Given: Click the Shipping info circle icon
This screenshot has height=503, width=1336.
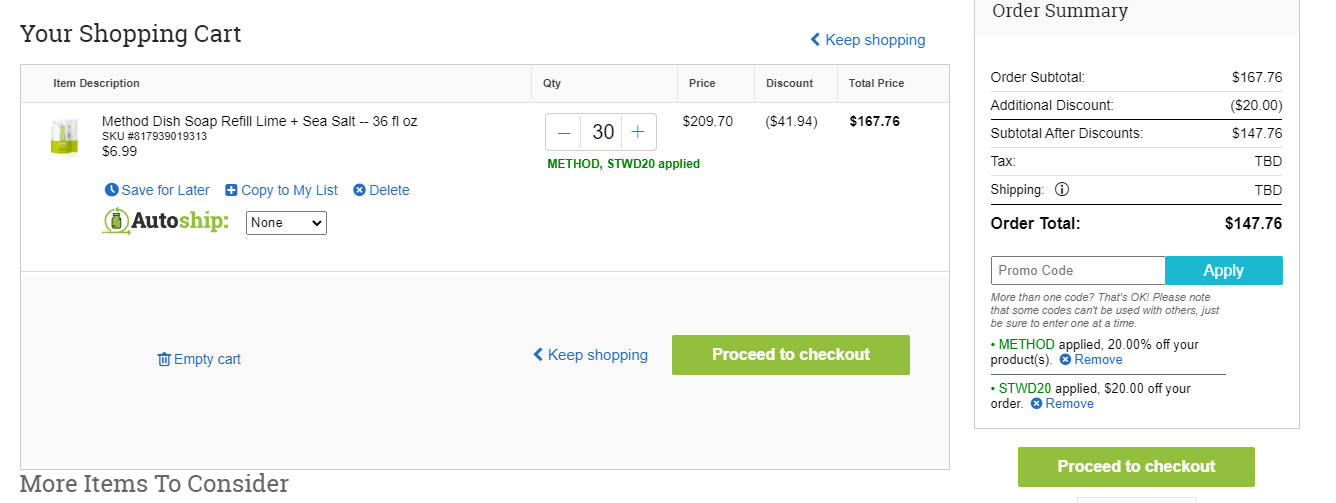Looking at the screenshot, I should tap(1062, 189).
